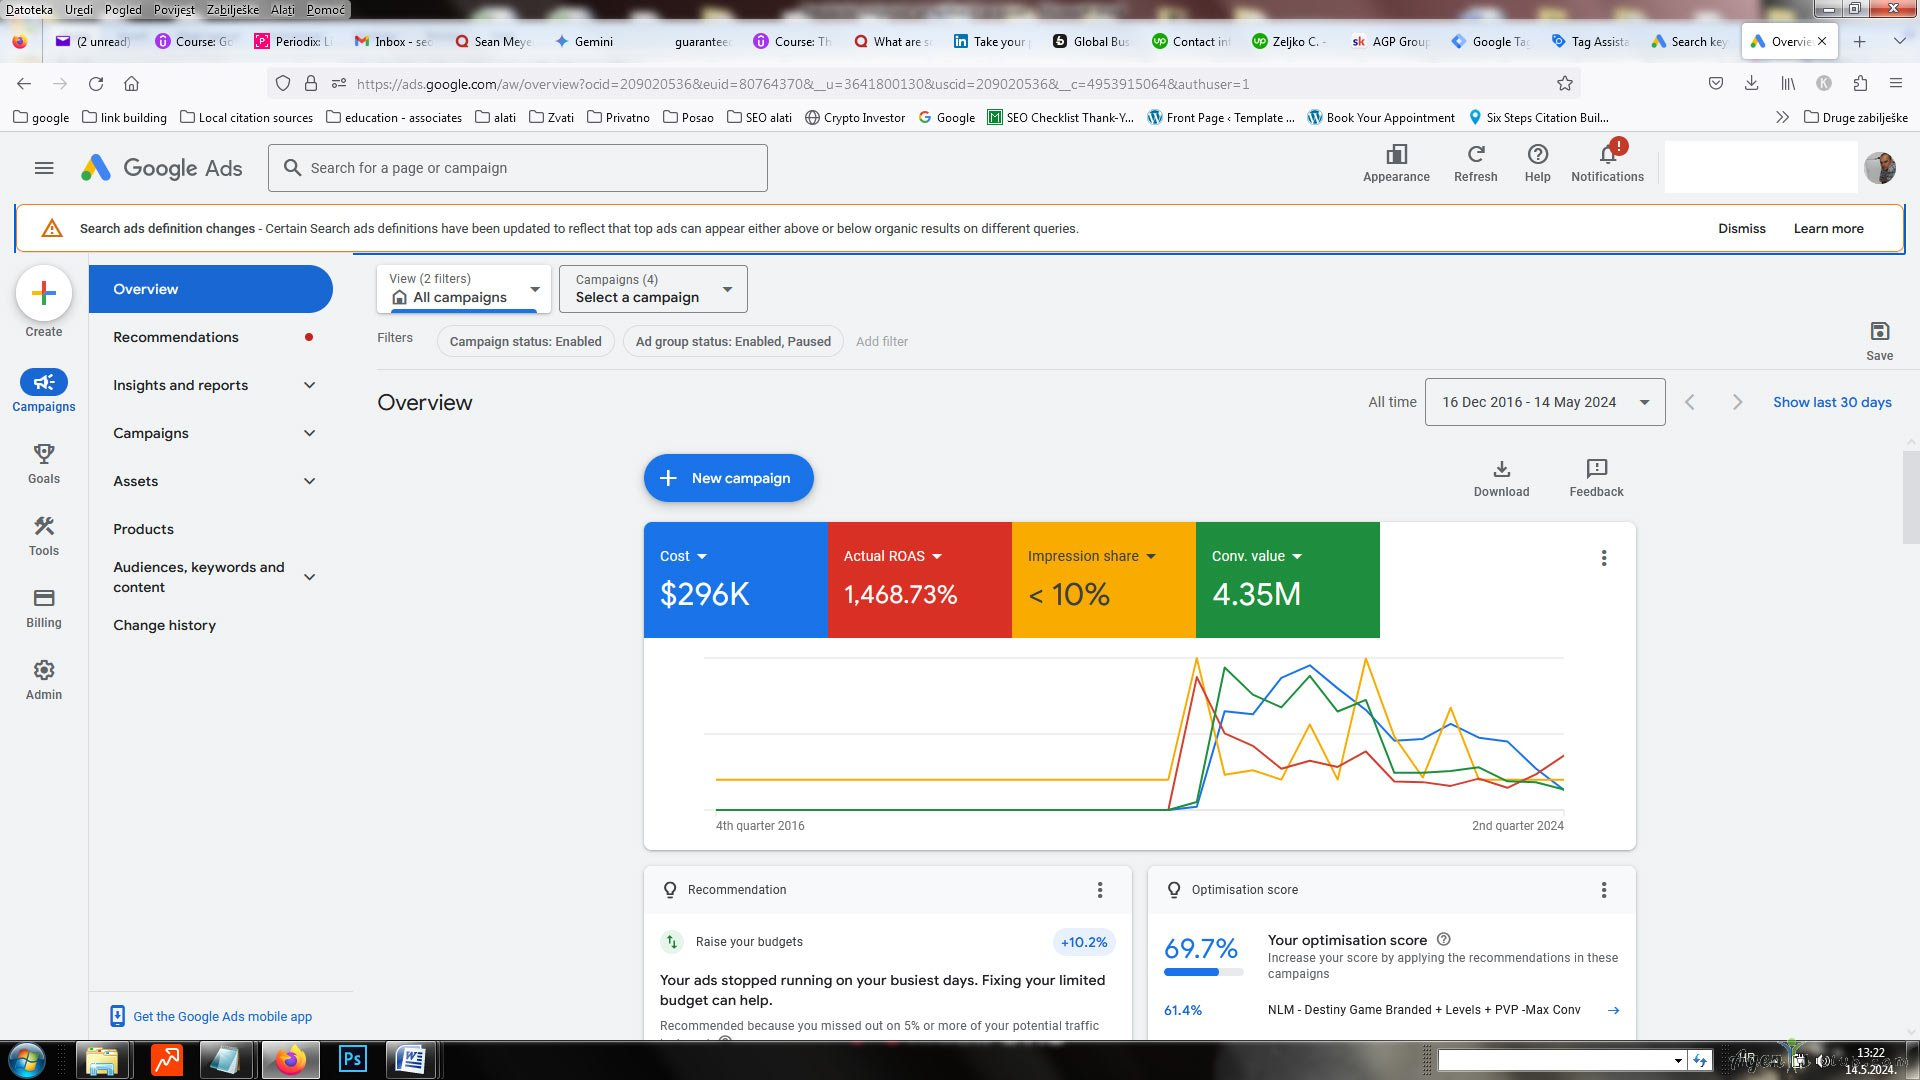Viewport: 1920px width, 1080px height.
Task: Click Show last 30 days link
Action: [1832, 402]
